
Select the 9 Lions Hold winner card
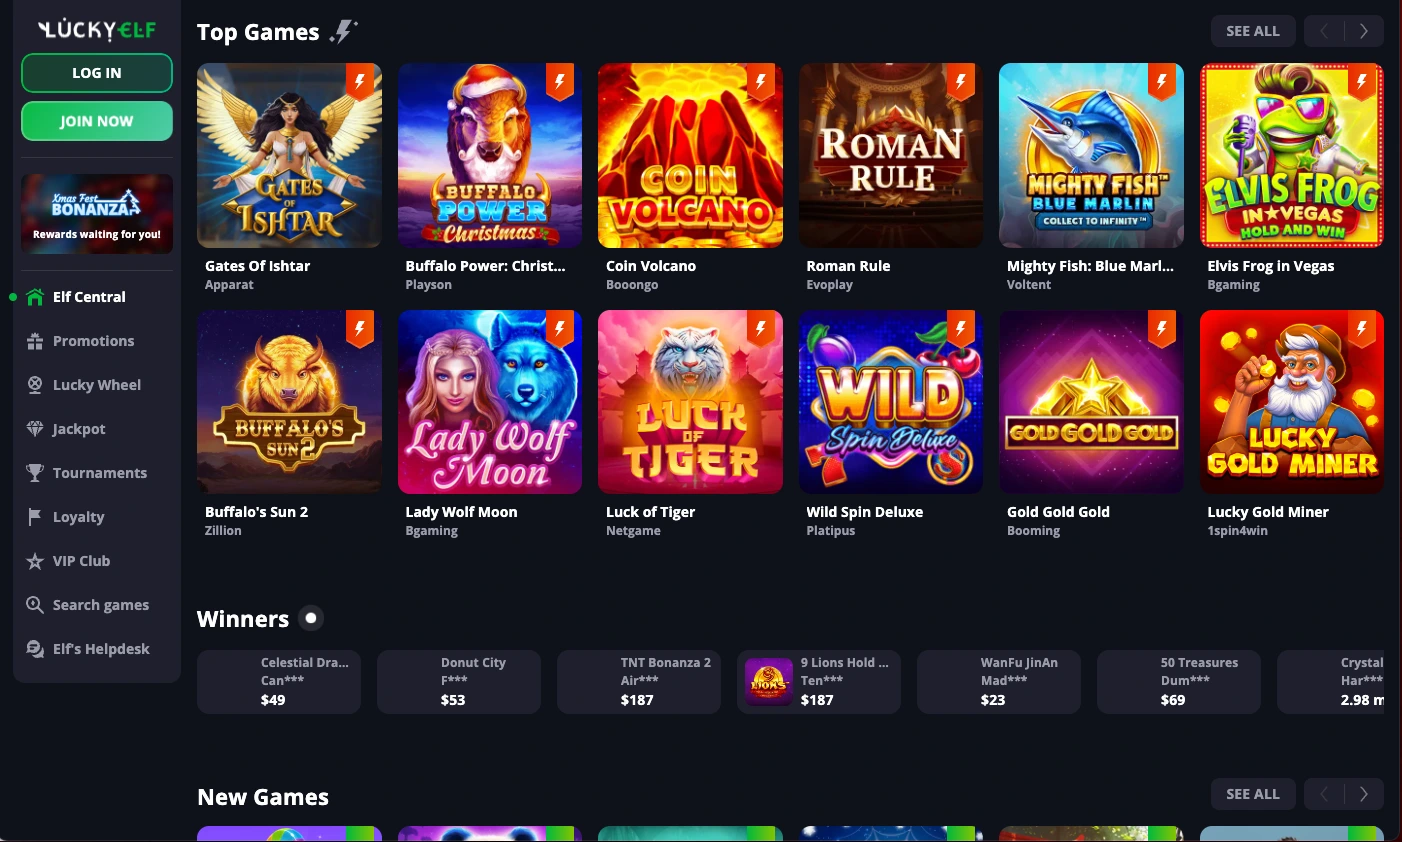tap(818, 682)
